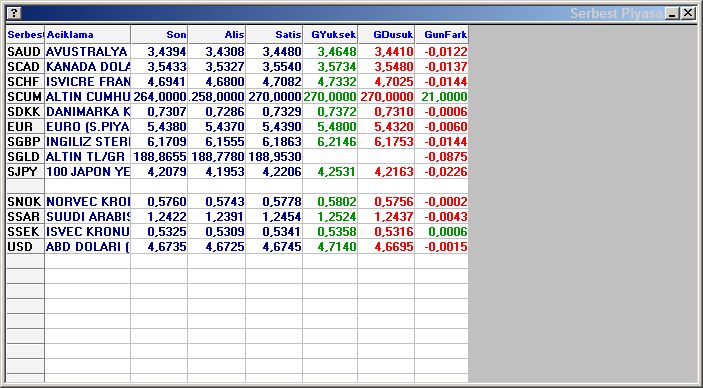Click the GDusuk column header
Image resolution: width=703 pixels, height=388 pixels.
click(x=386, y=35)
